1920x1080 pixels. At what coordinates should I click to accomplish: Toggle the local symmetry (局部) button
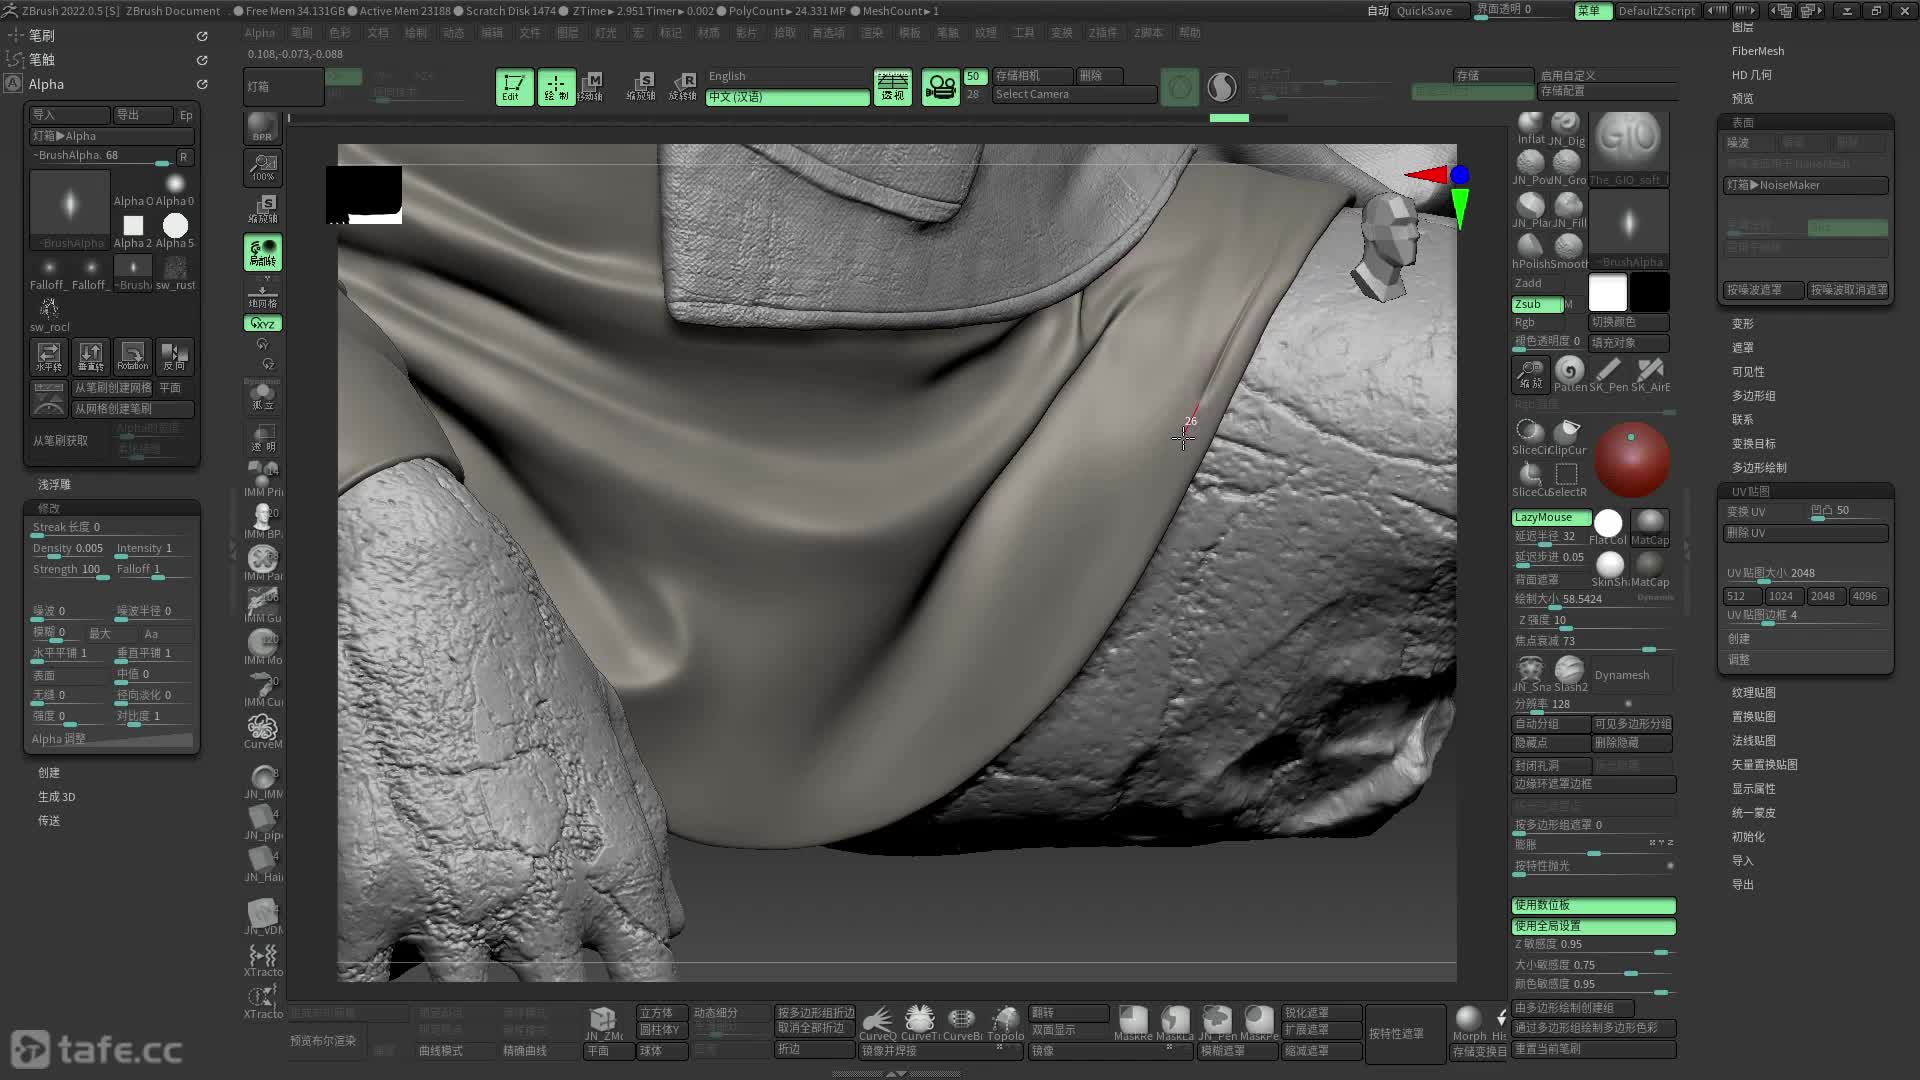pos(262,253)
